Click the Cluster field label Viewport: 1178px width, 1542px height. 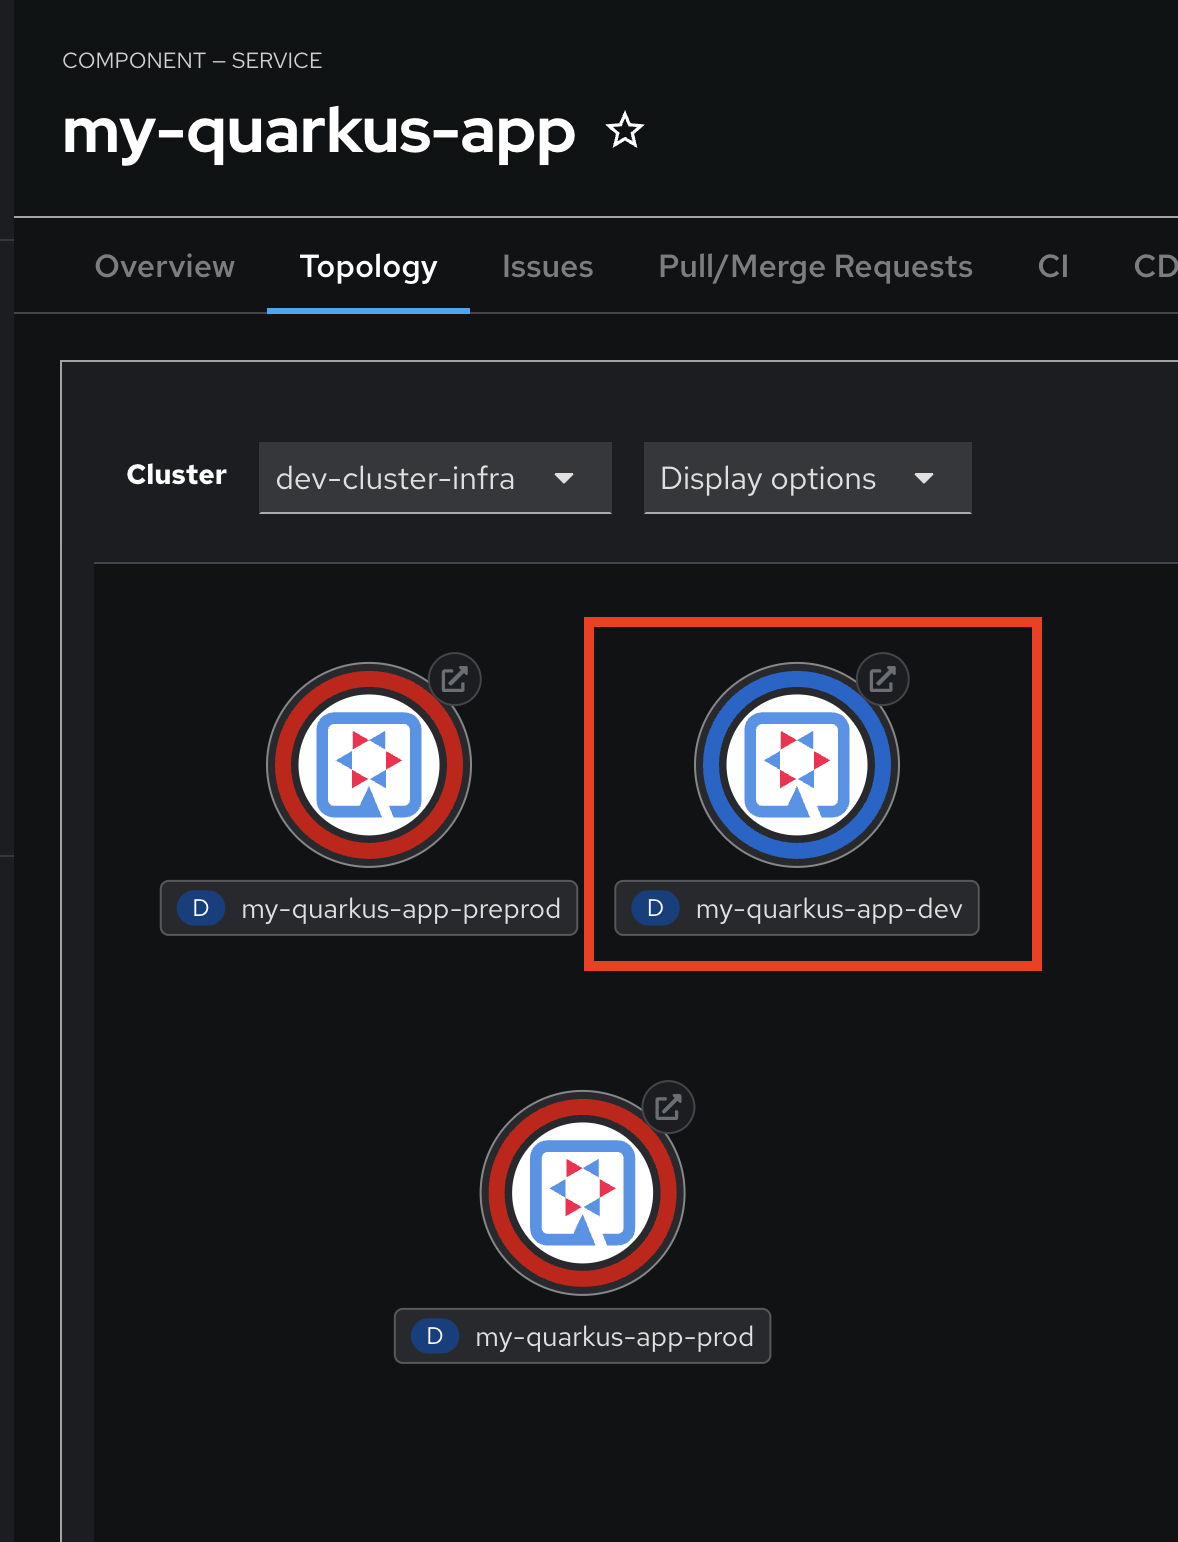click(177, 475)
